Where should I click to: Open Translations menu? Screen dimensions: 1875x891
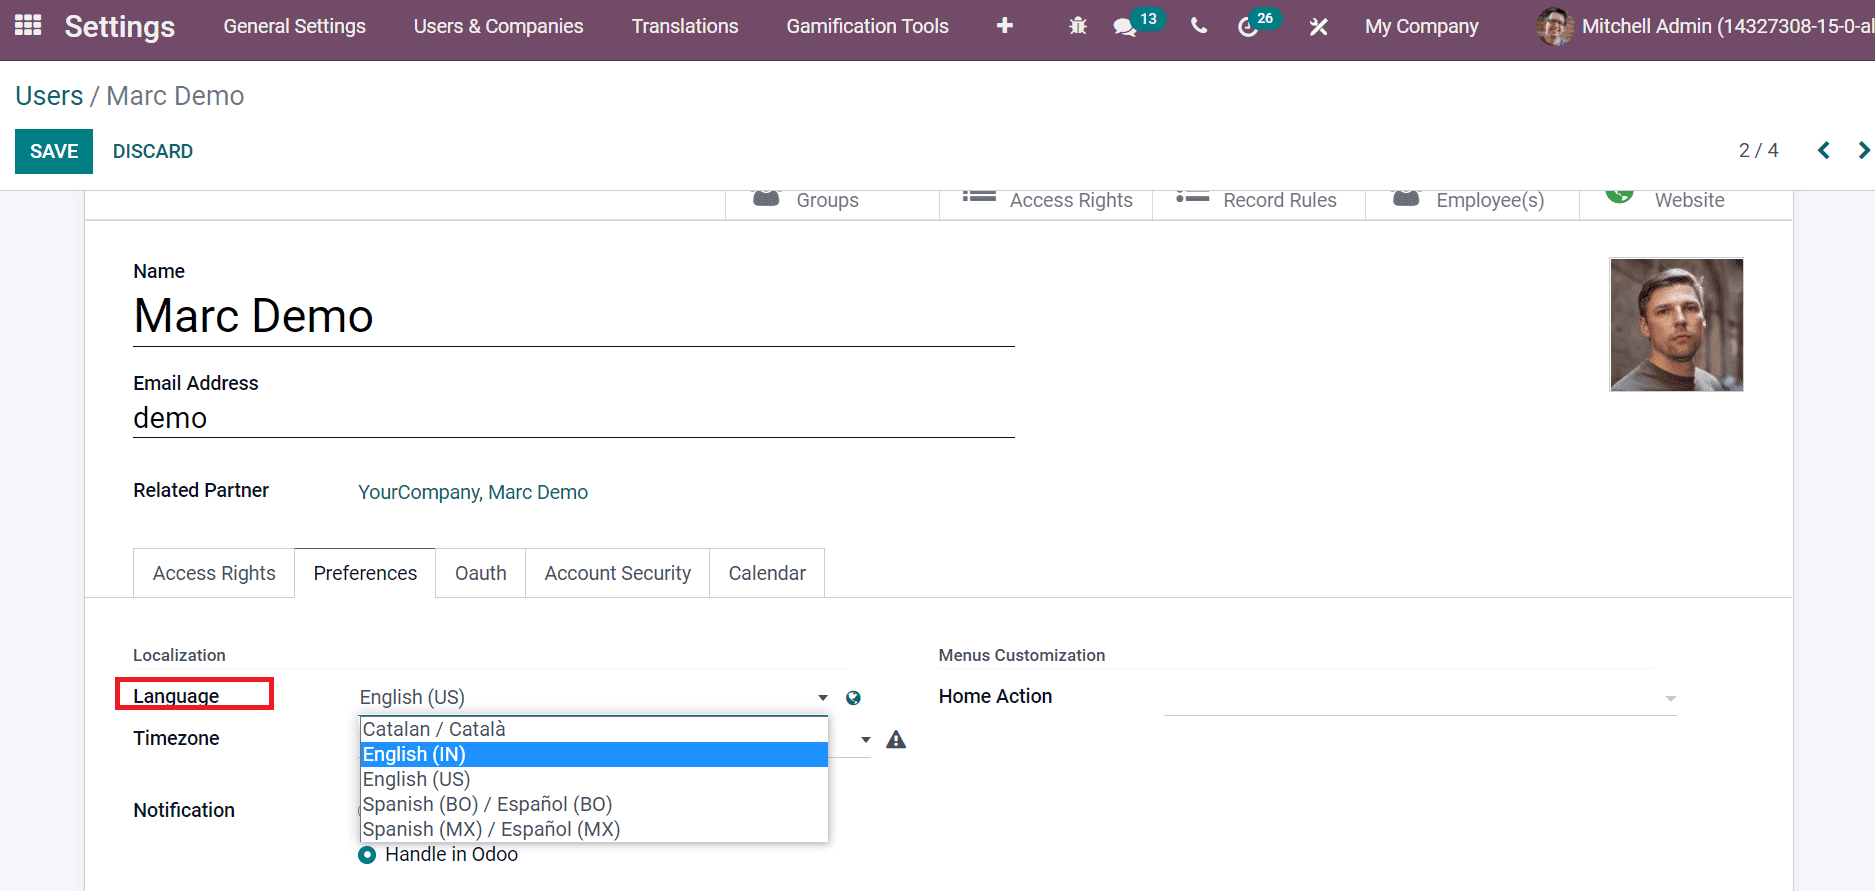point(684,27)
